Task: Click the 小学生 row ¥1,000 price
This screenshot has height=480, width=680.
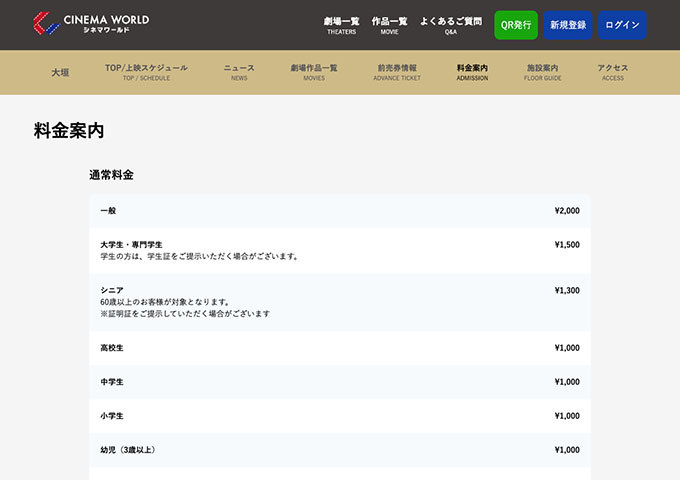Action: [567, 416]
